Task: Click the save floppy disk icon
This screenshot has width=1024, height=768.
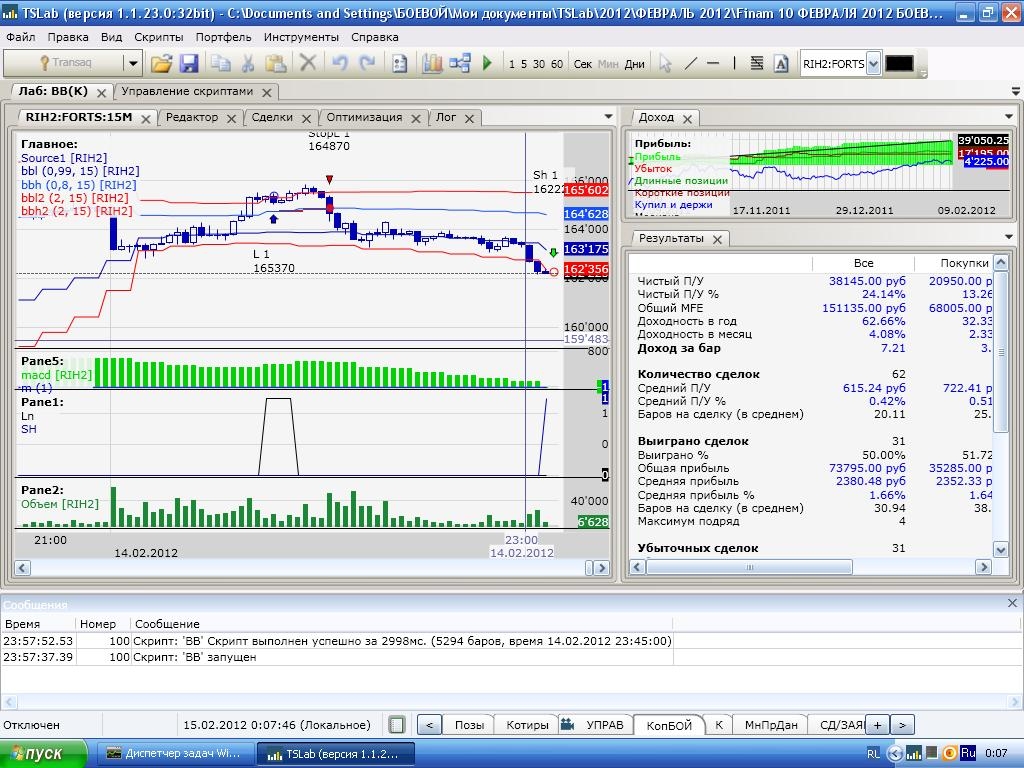Action: pos(188,64)
